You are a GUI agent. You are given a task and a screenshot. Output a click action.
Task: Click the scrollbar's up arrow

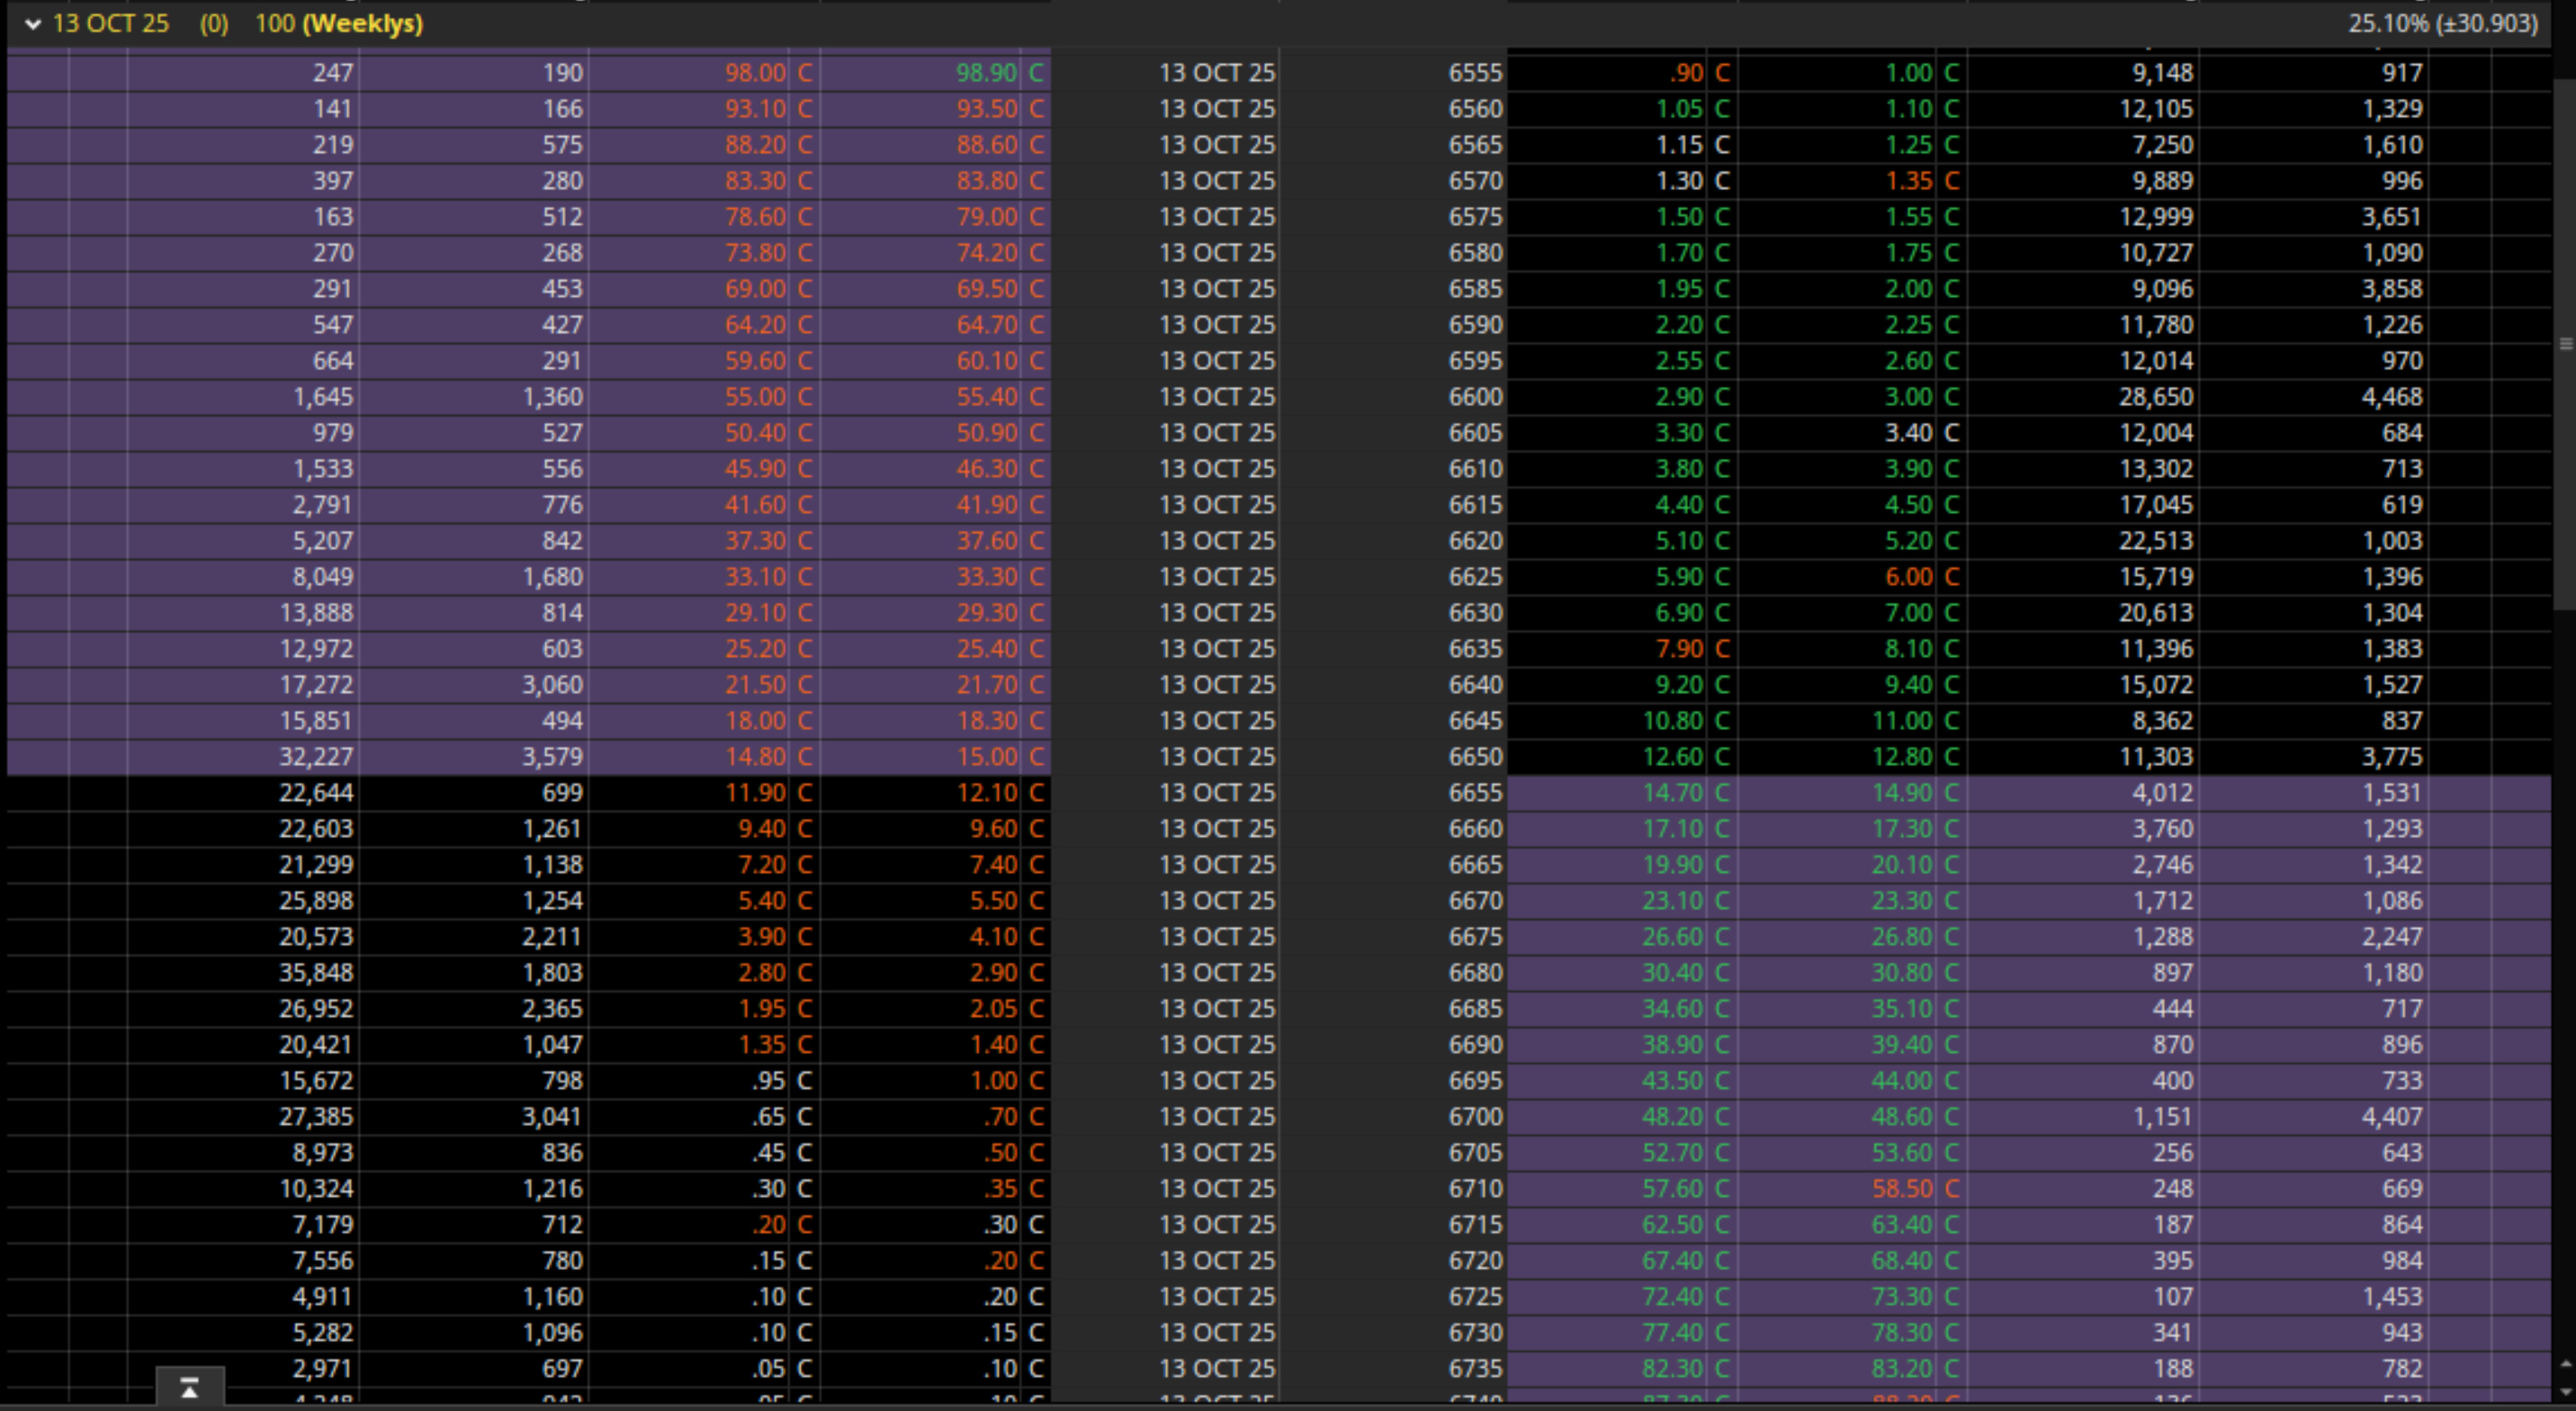(x=2564, y=1364)
